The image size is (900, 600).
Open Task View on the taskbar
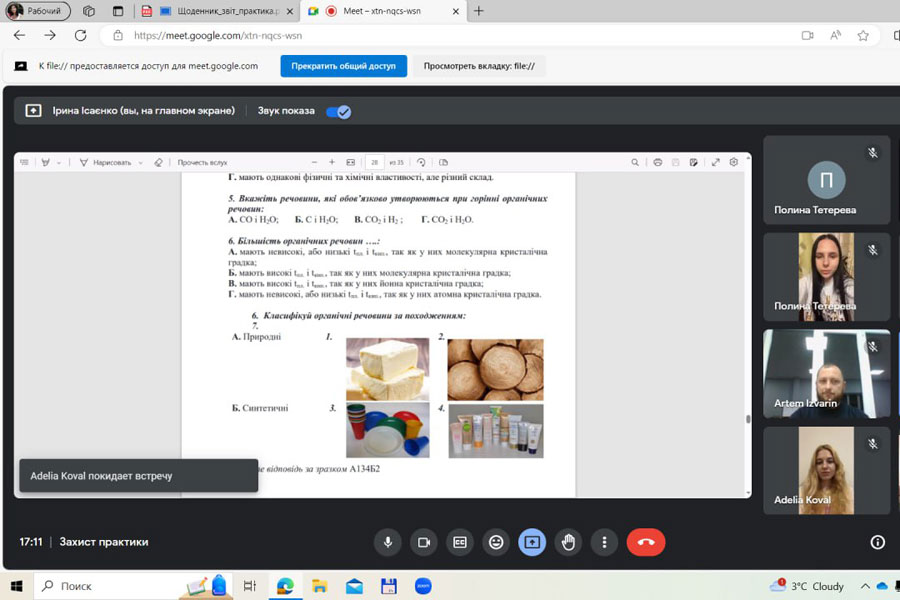point(250,586)
